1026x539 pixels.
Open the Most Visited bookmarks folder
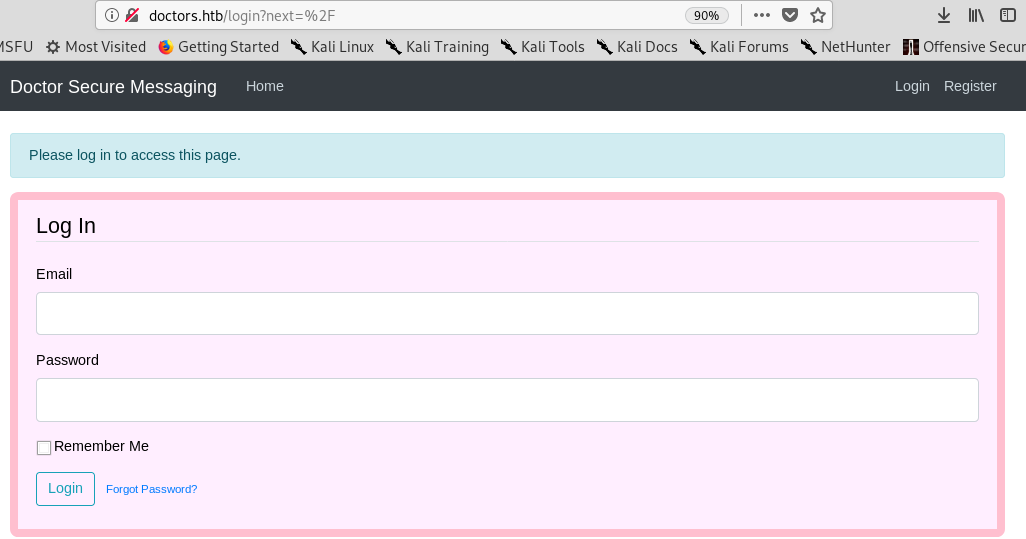[96, 46]
